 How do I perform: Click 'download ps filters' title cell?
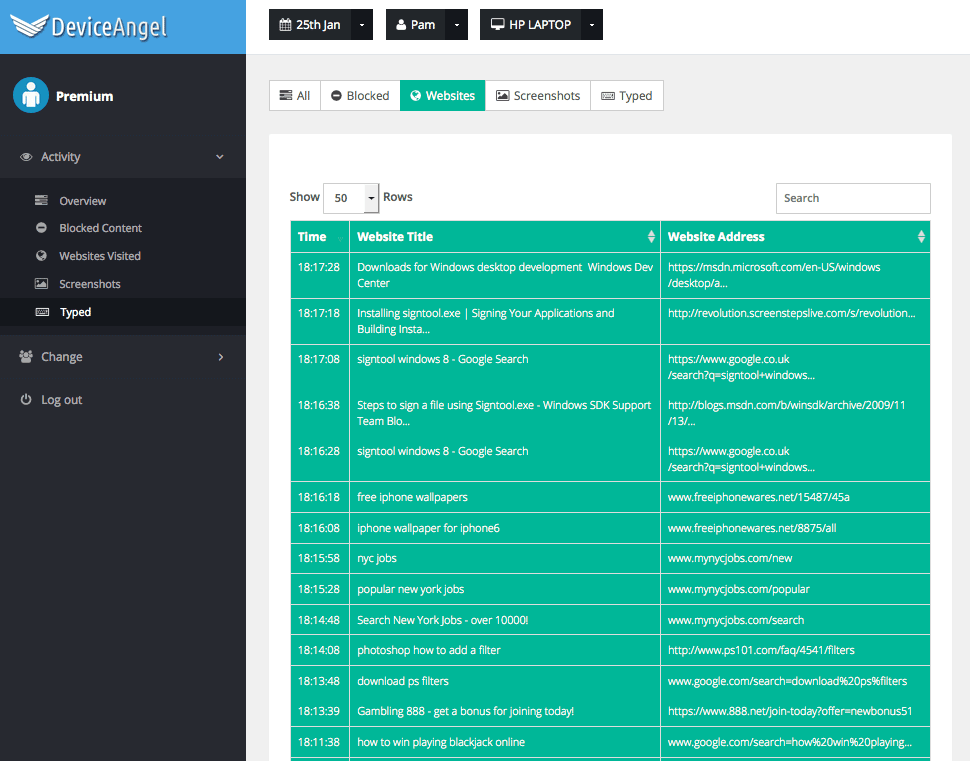[x=505, y=681]
